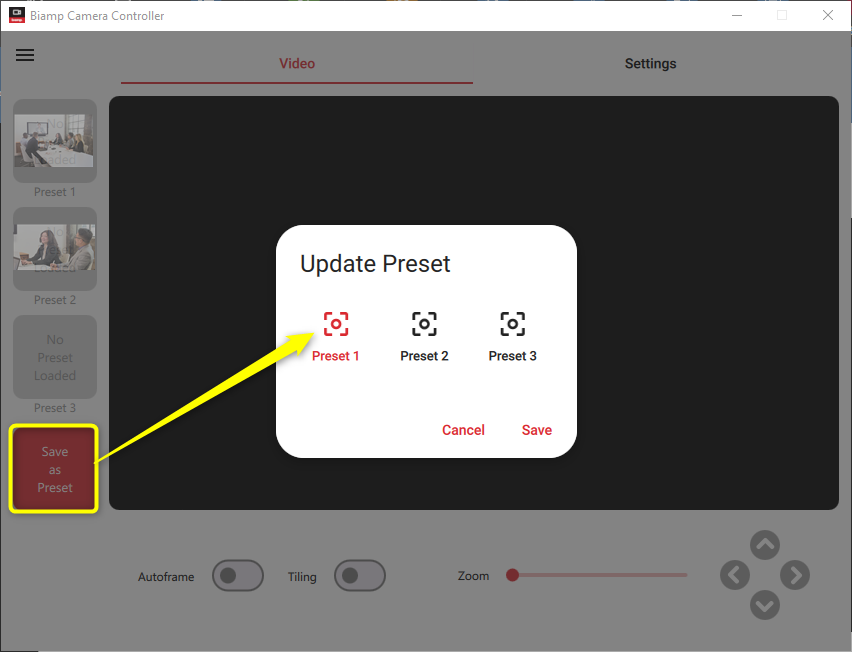Enable the Tiling switch
This screenshot has height=652, width=852.
click(x=360, y=576)
